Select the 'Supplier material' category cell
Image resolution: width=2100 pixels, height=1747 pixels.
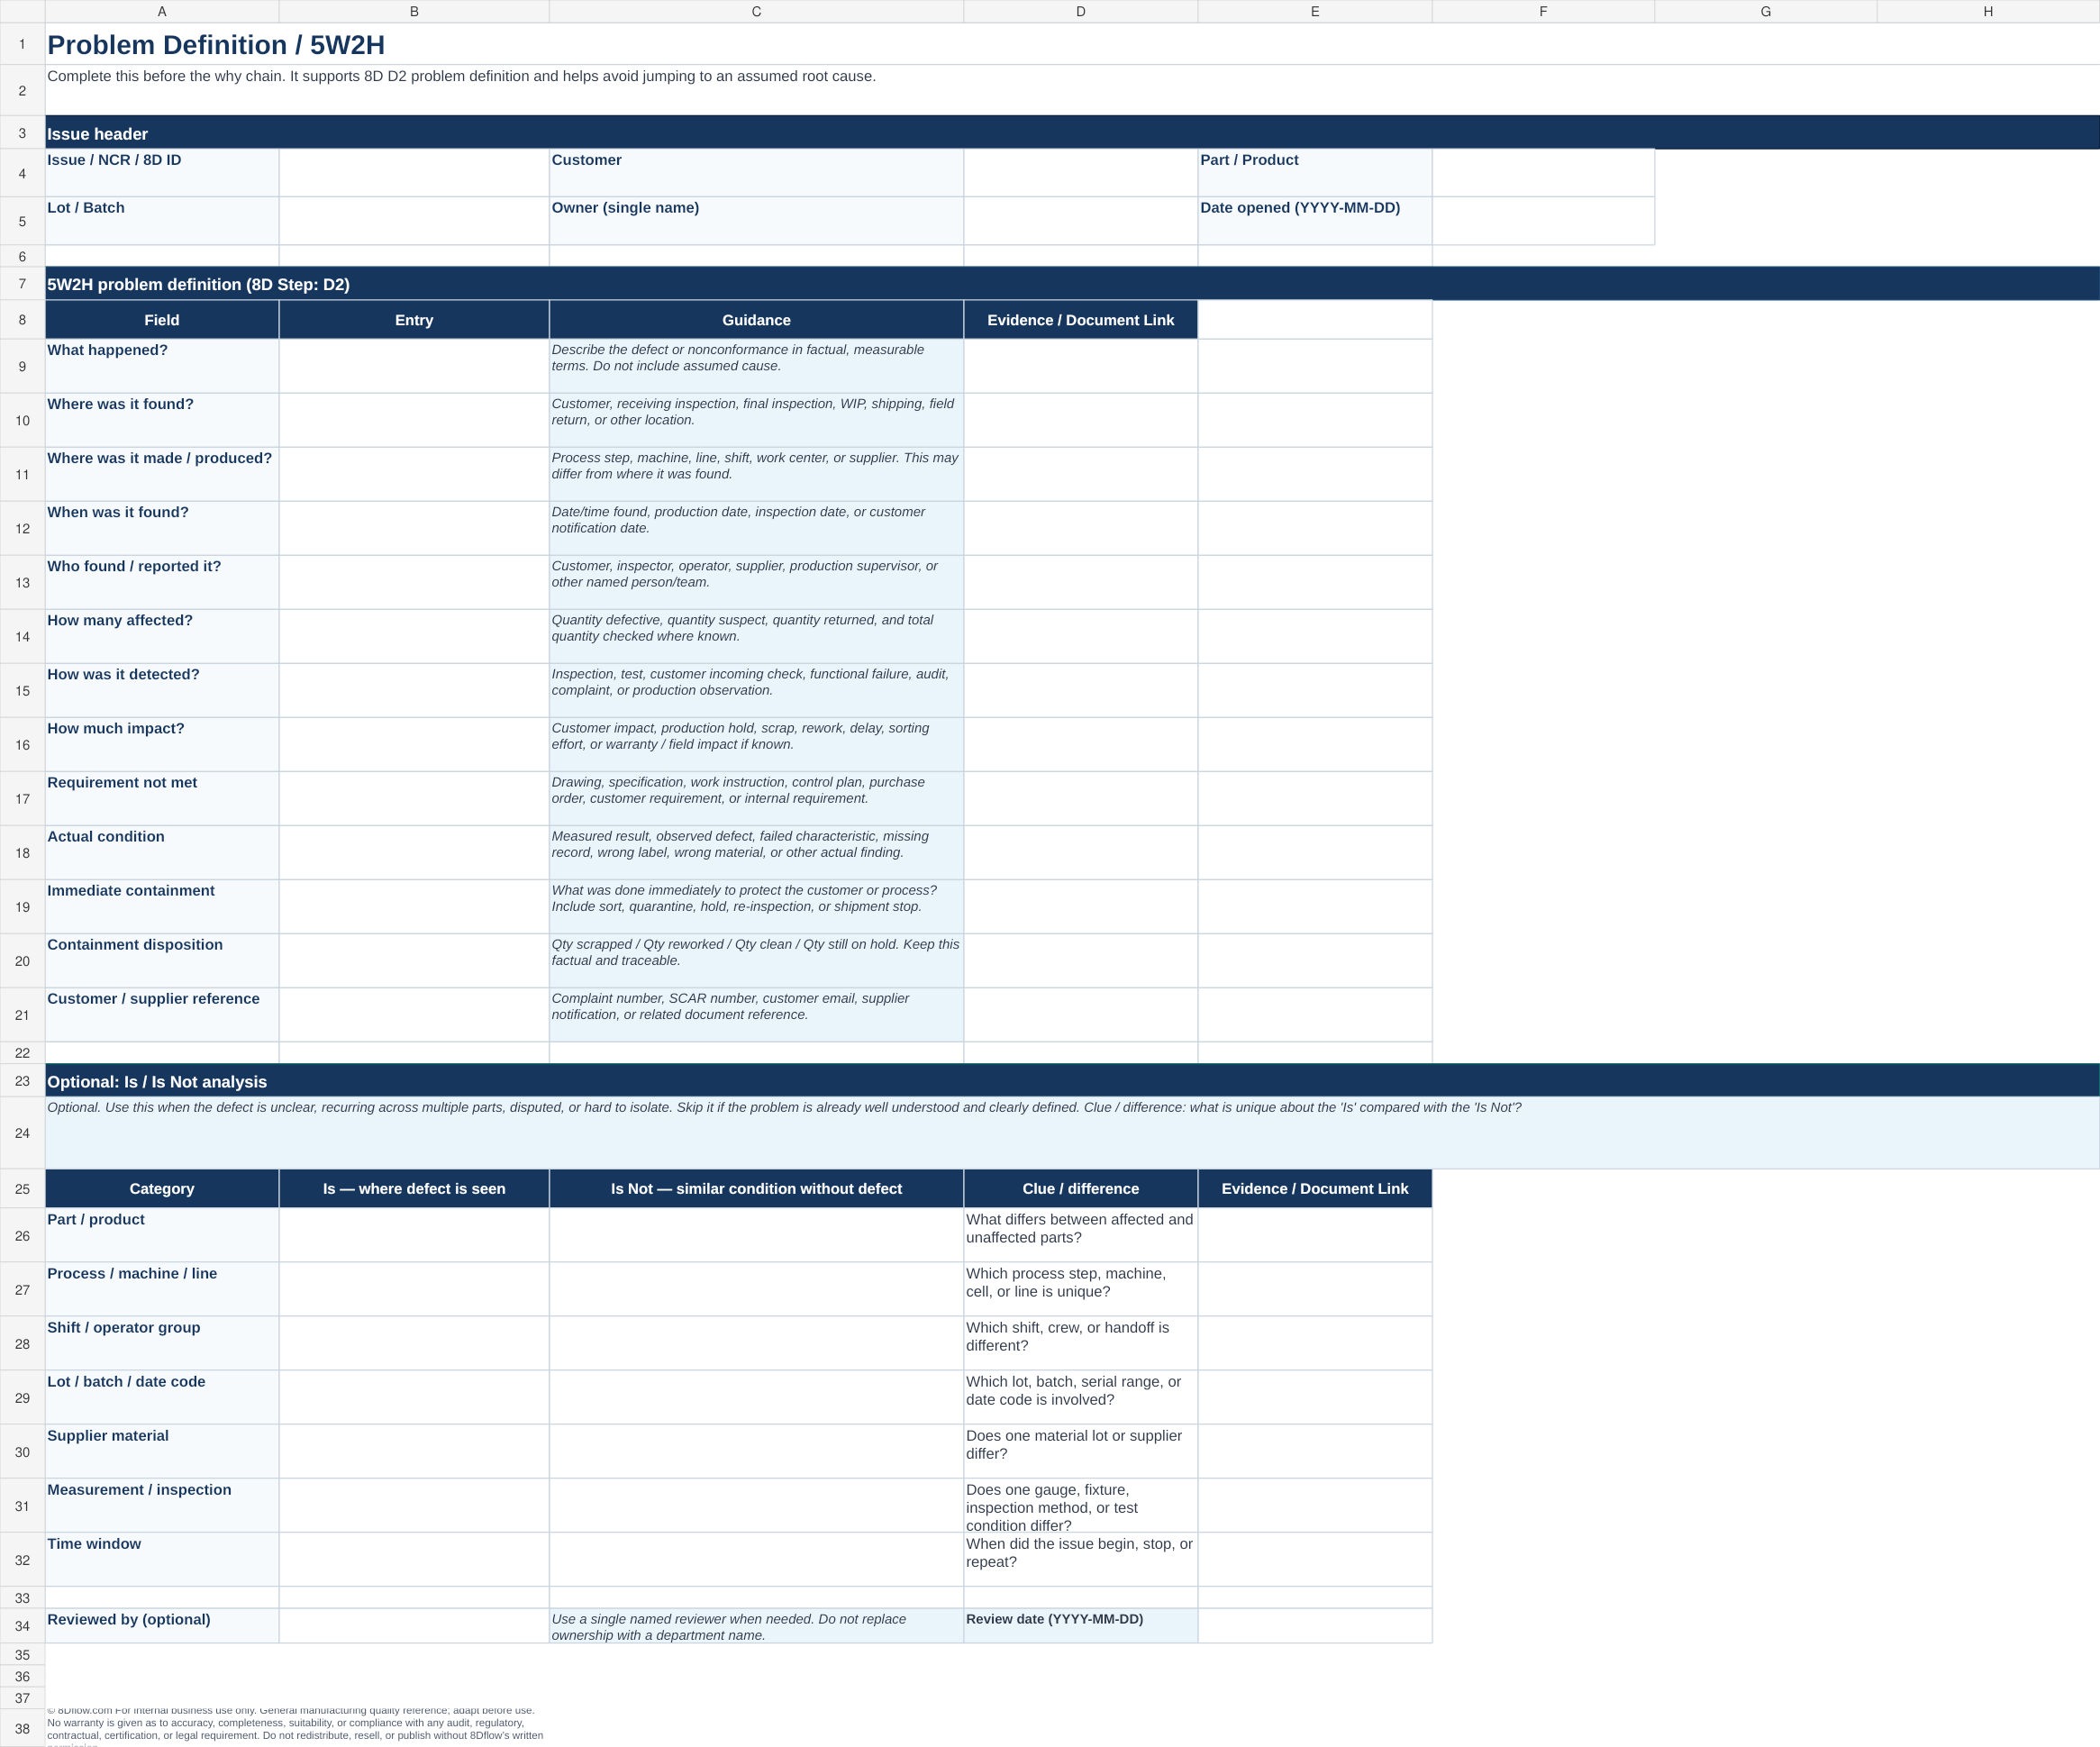pos(162,1451)
